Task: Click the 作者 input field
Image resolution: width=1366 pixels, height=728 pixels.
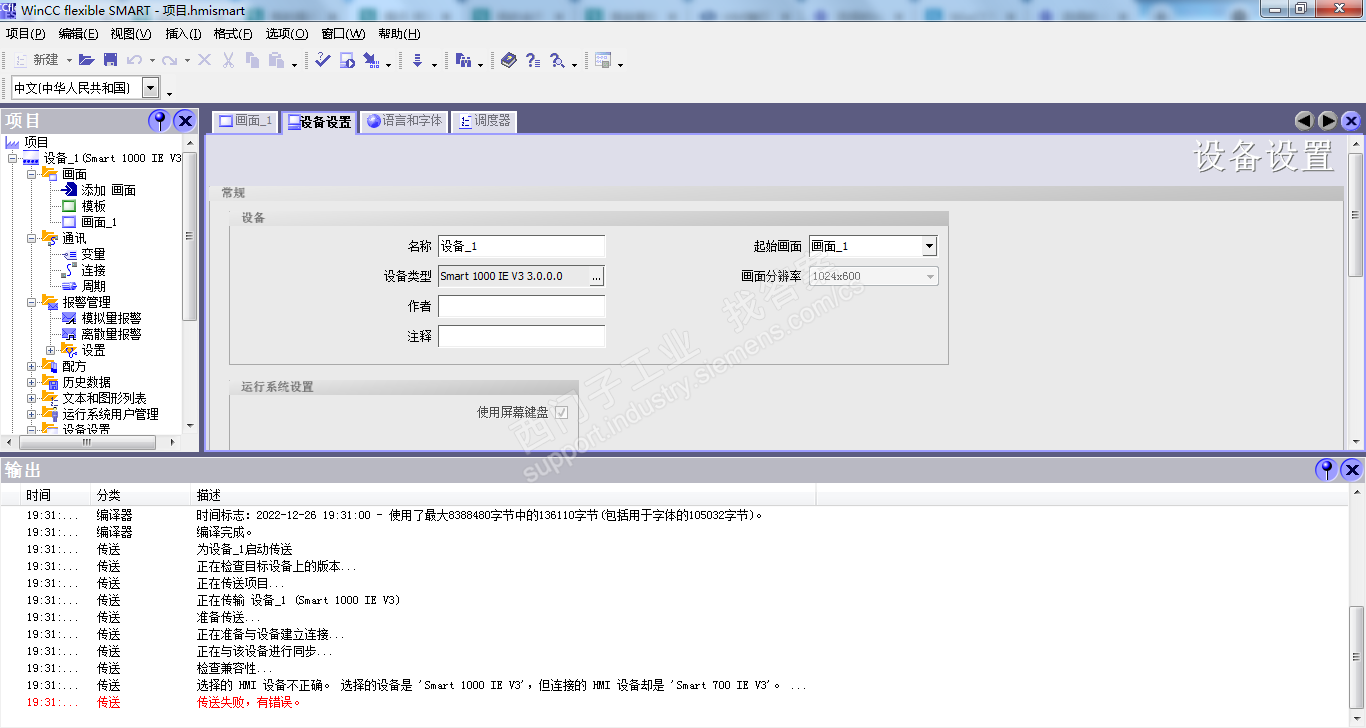Action: (521, 306)
